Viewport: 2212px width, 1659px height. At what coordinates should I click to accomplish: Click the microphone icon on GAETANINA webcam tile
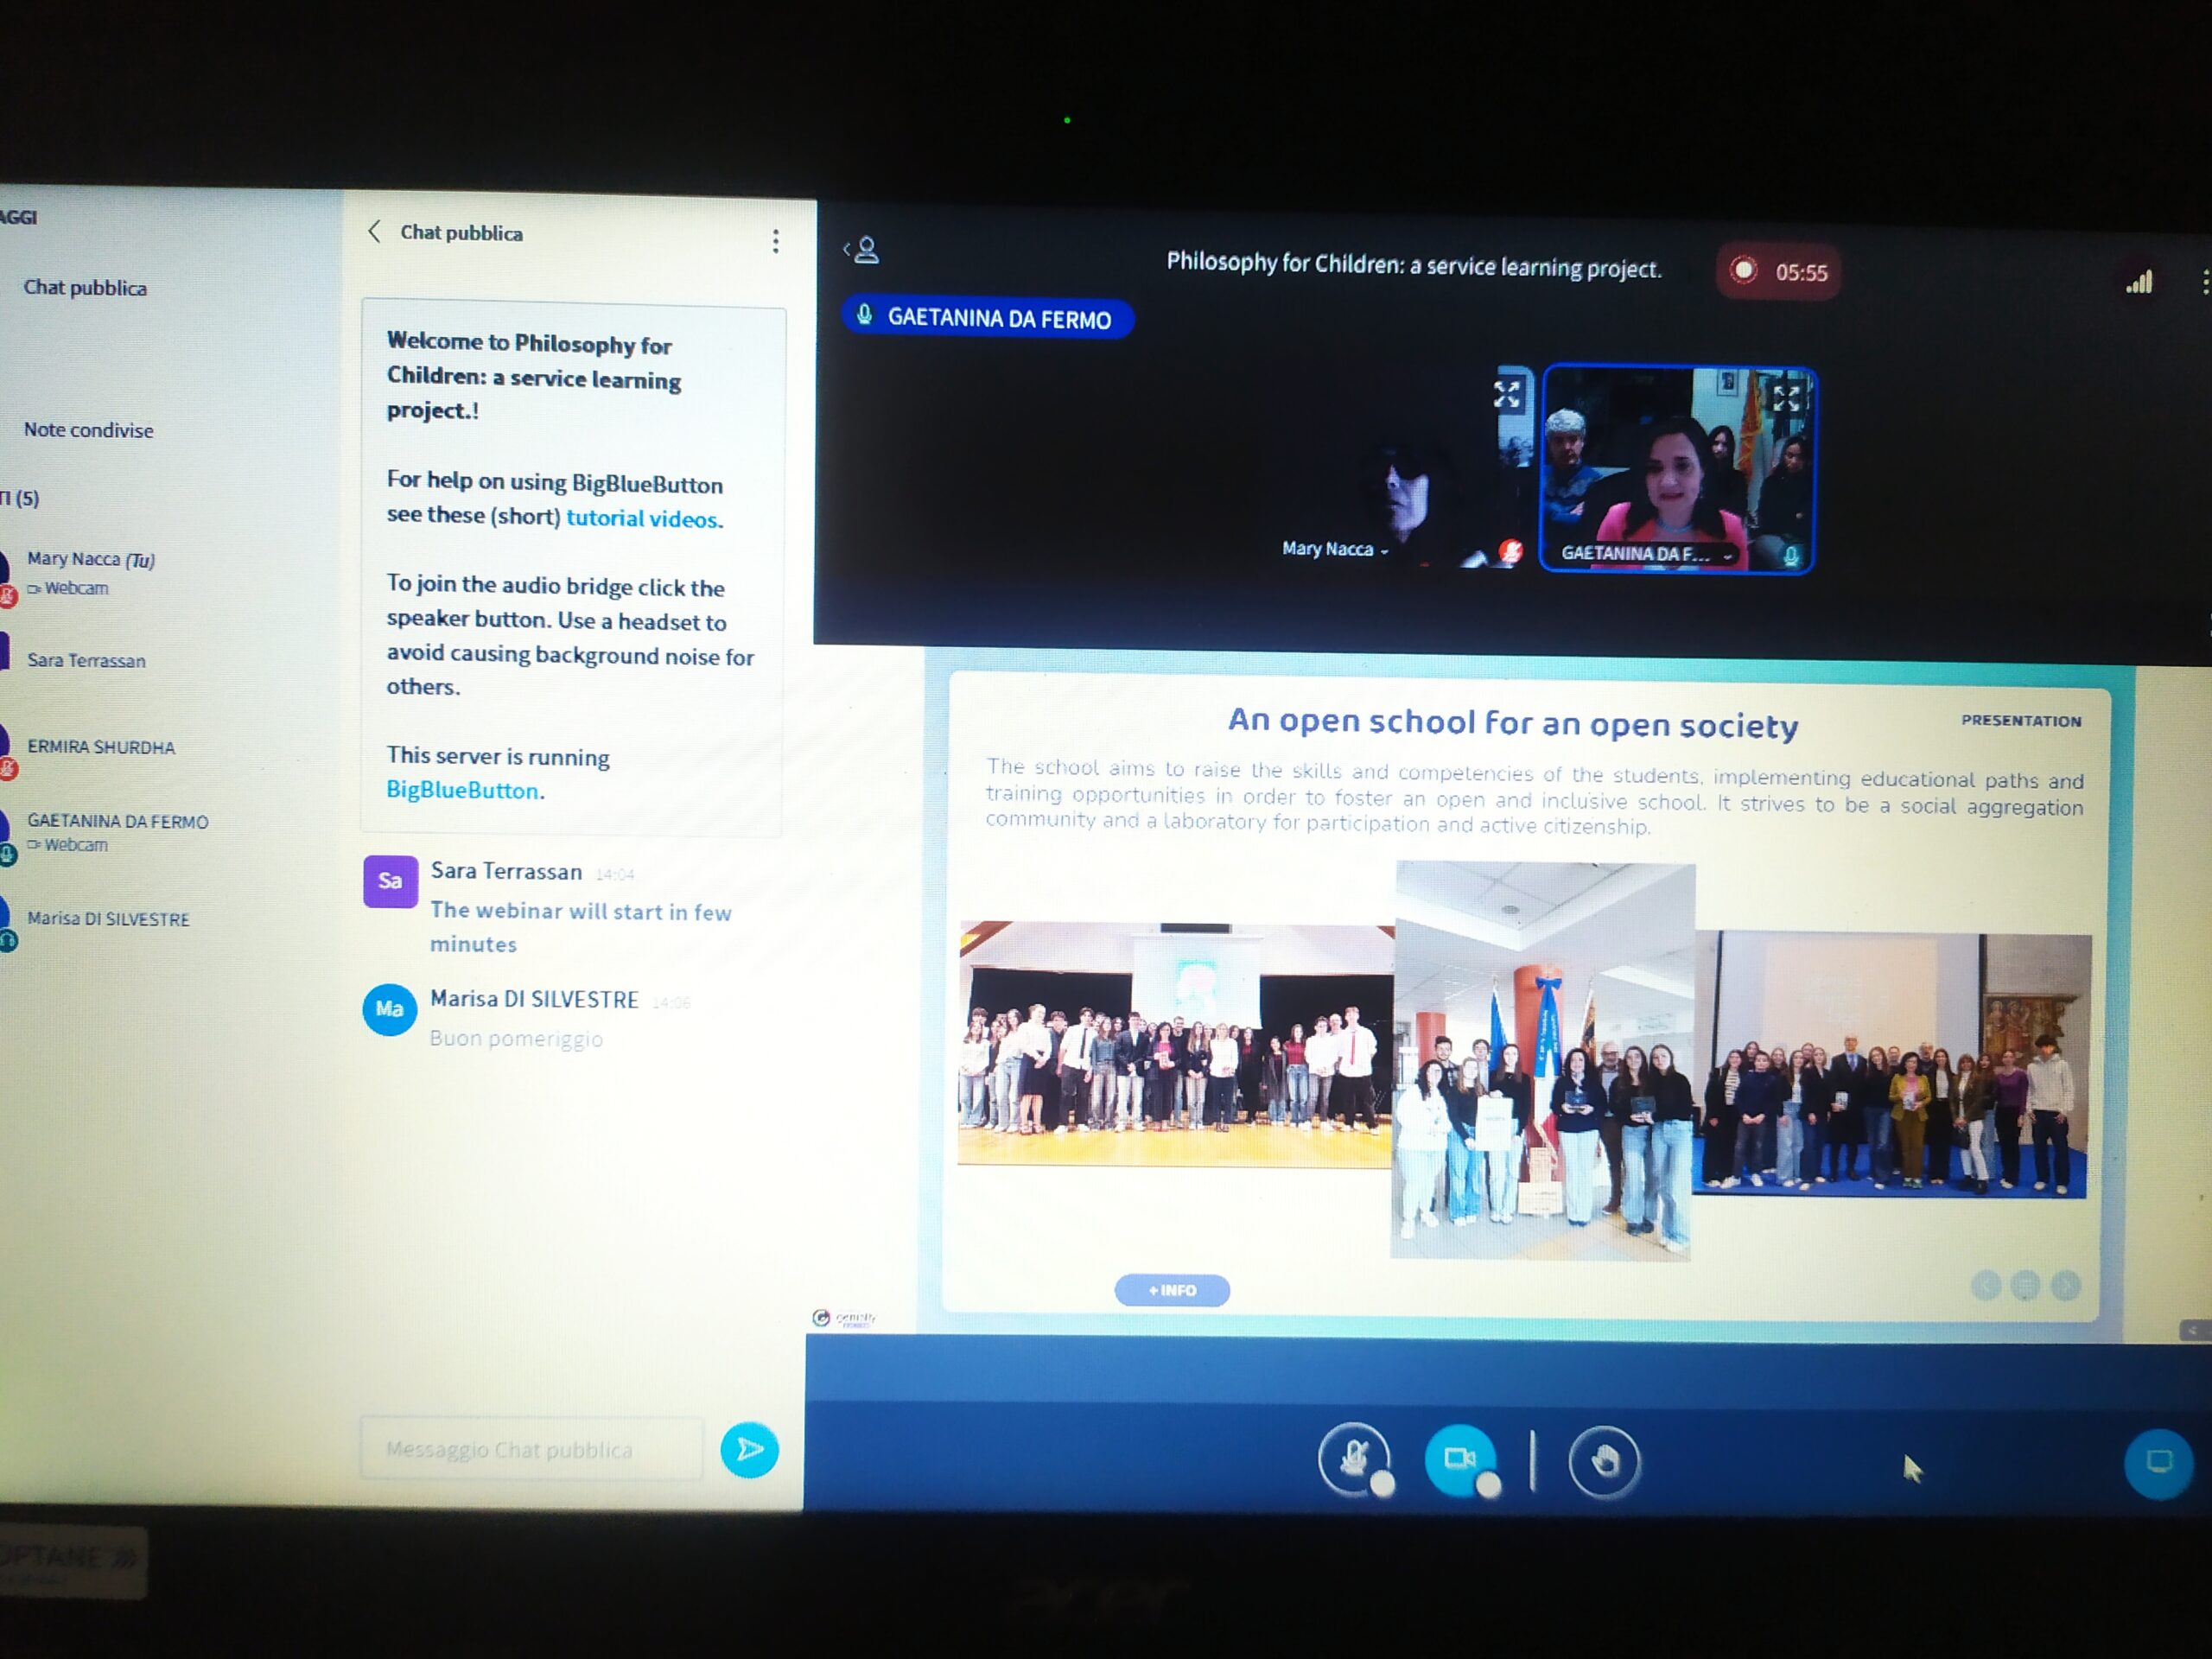(x=1791, y=555)
